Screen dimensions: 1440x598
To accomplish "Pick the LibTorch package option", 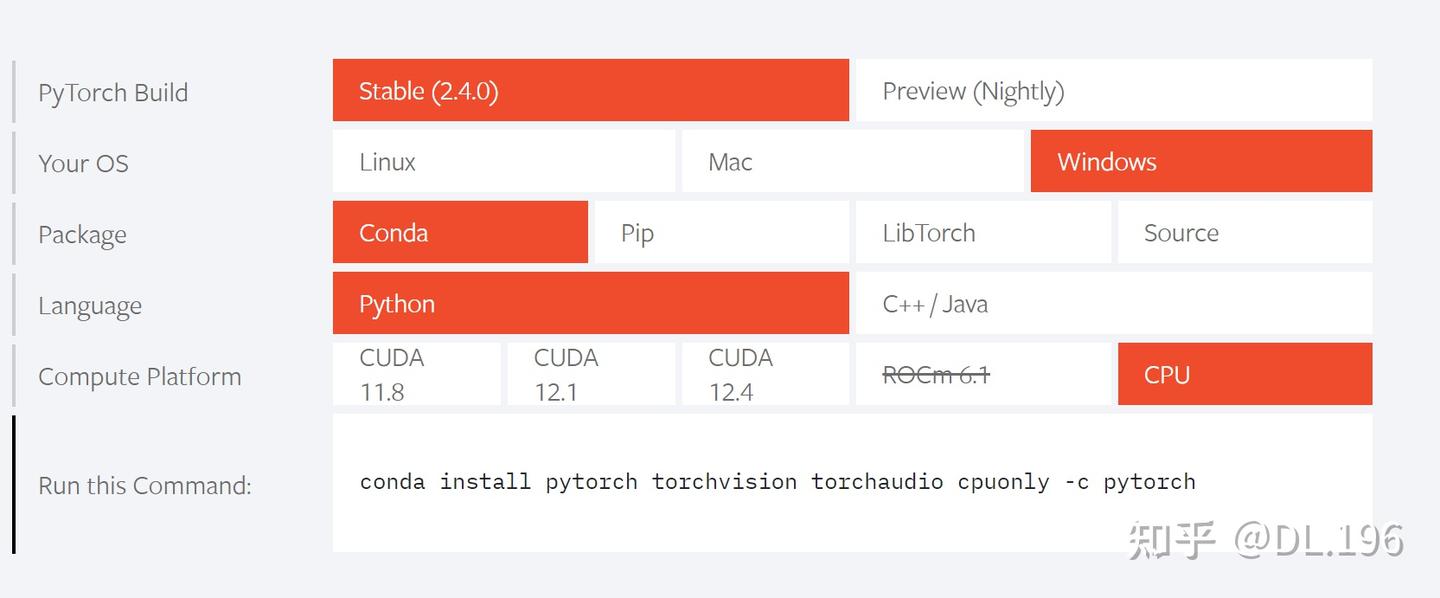I will pos(982,233).
